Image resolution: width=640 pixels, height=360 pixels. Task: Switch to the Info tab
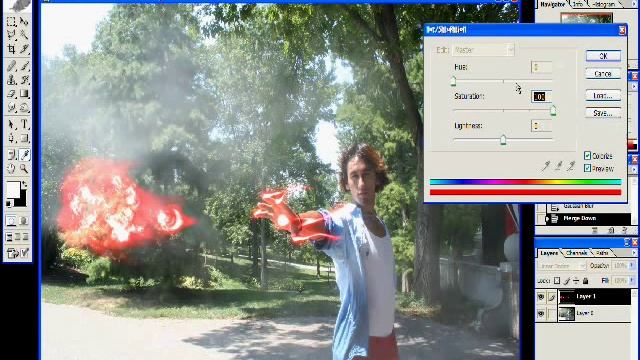pyautogui.click(x=578, y=4)
